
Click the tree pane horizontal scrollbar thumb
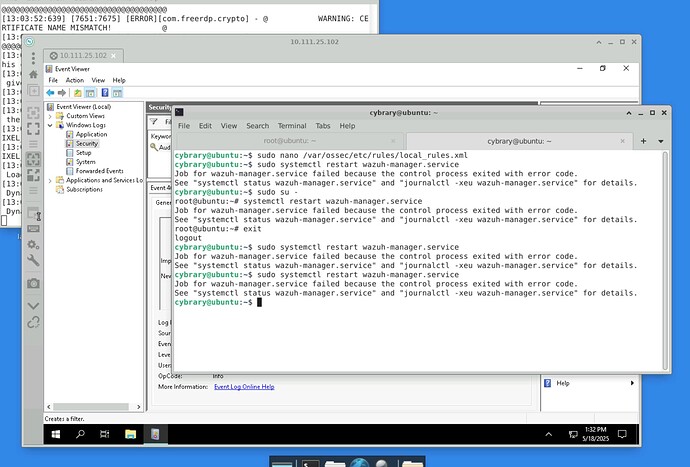click(91, 407)
